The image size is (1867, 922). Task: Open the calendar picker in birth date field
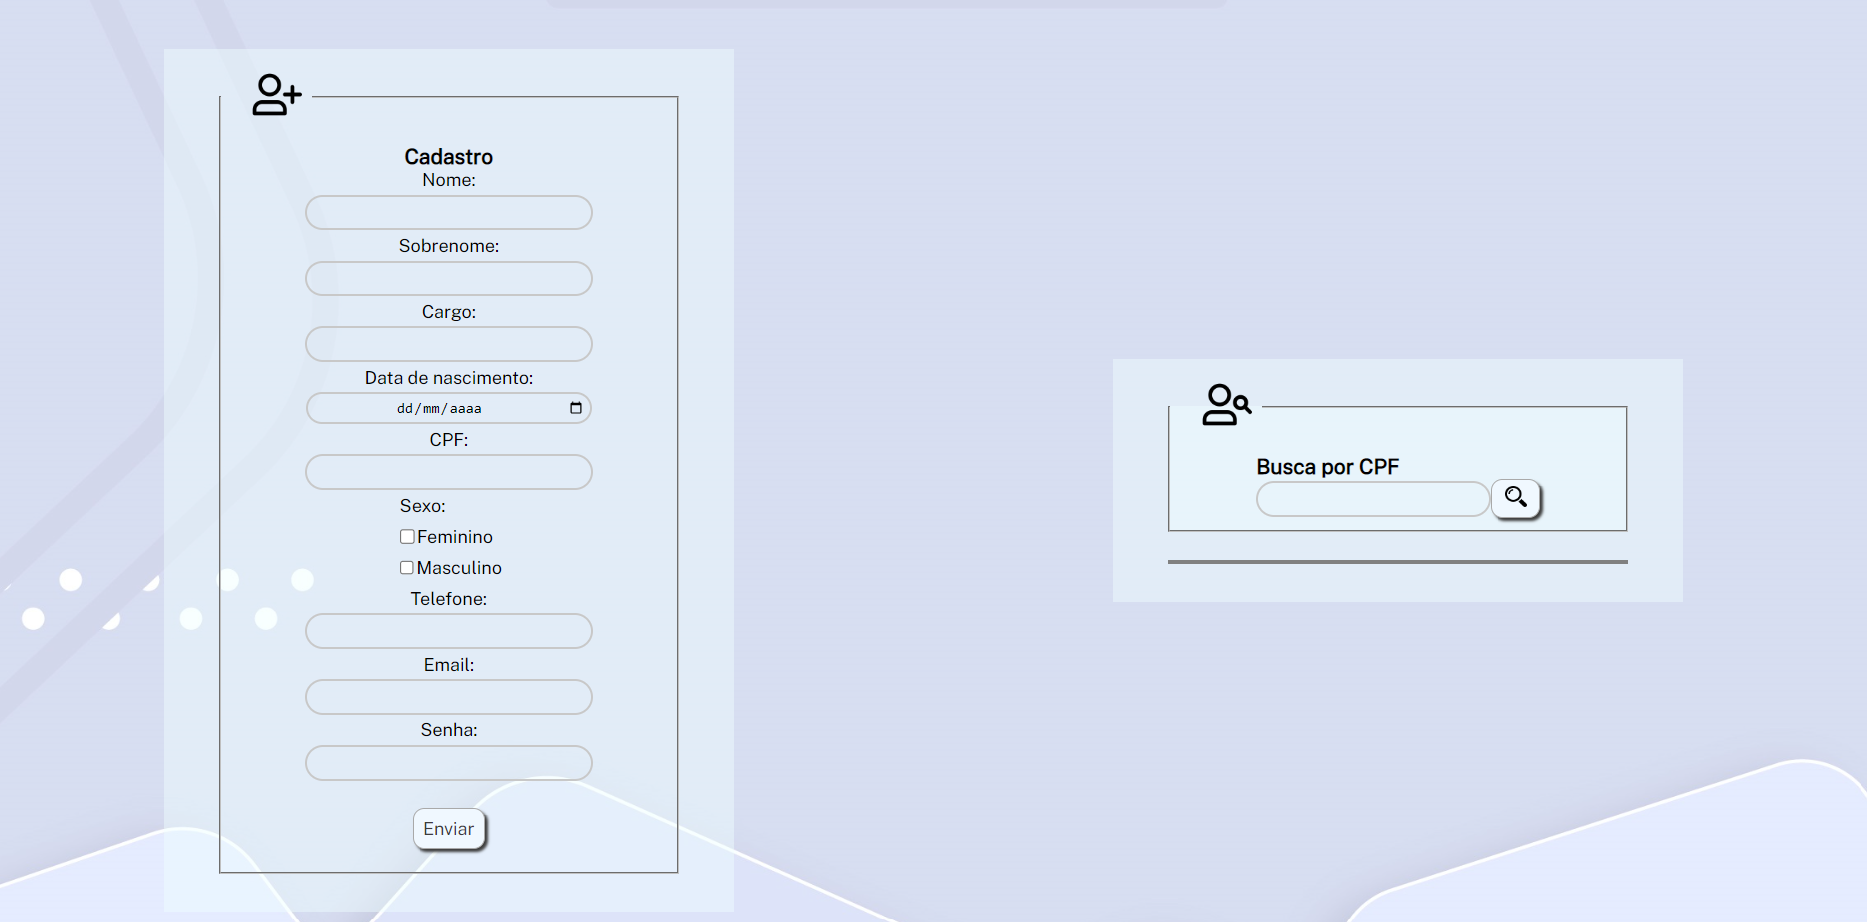tap(575, 408)
